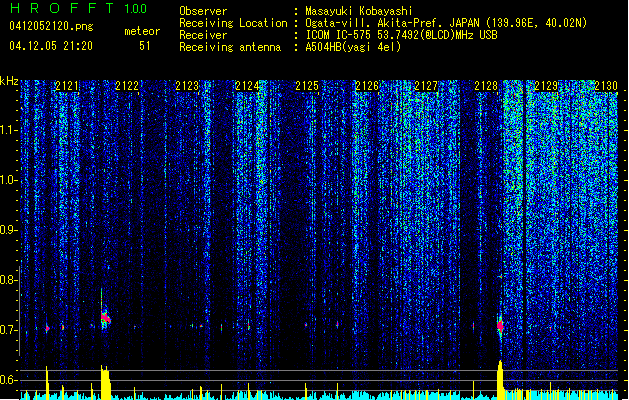
Task: Click the 'meteor' label
Action: point(142,31)
